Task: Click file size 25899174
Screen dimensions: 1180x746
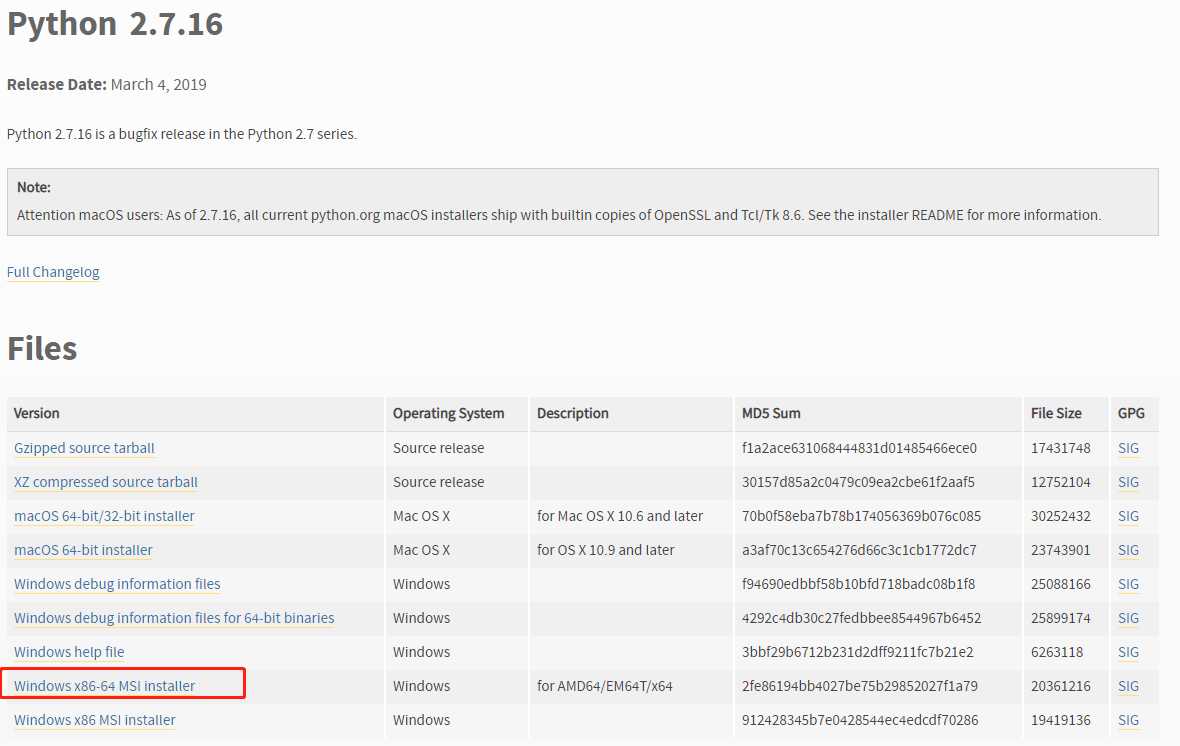Action: (x=1060, y=617)
